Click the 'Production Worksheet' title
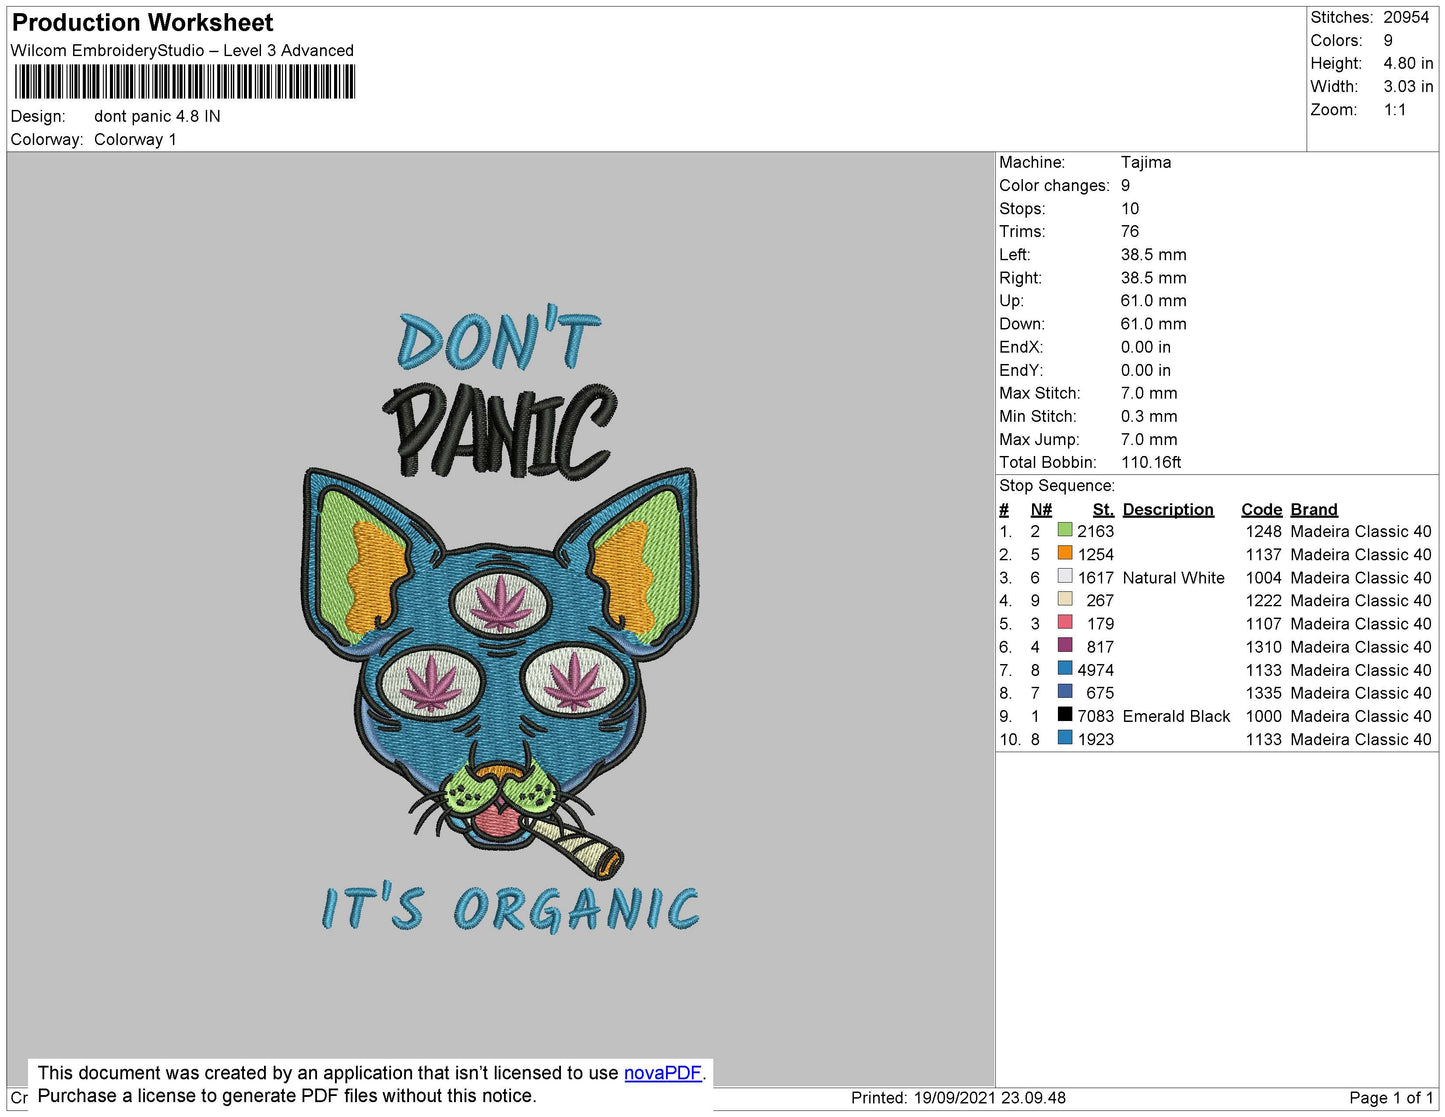Screen dimensions: 1445x1117 142,23
